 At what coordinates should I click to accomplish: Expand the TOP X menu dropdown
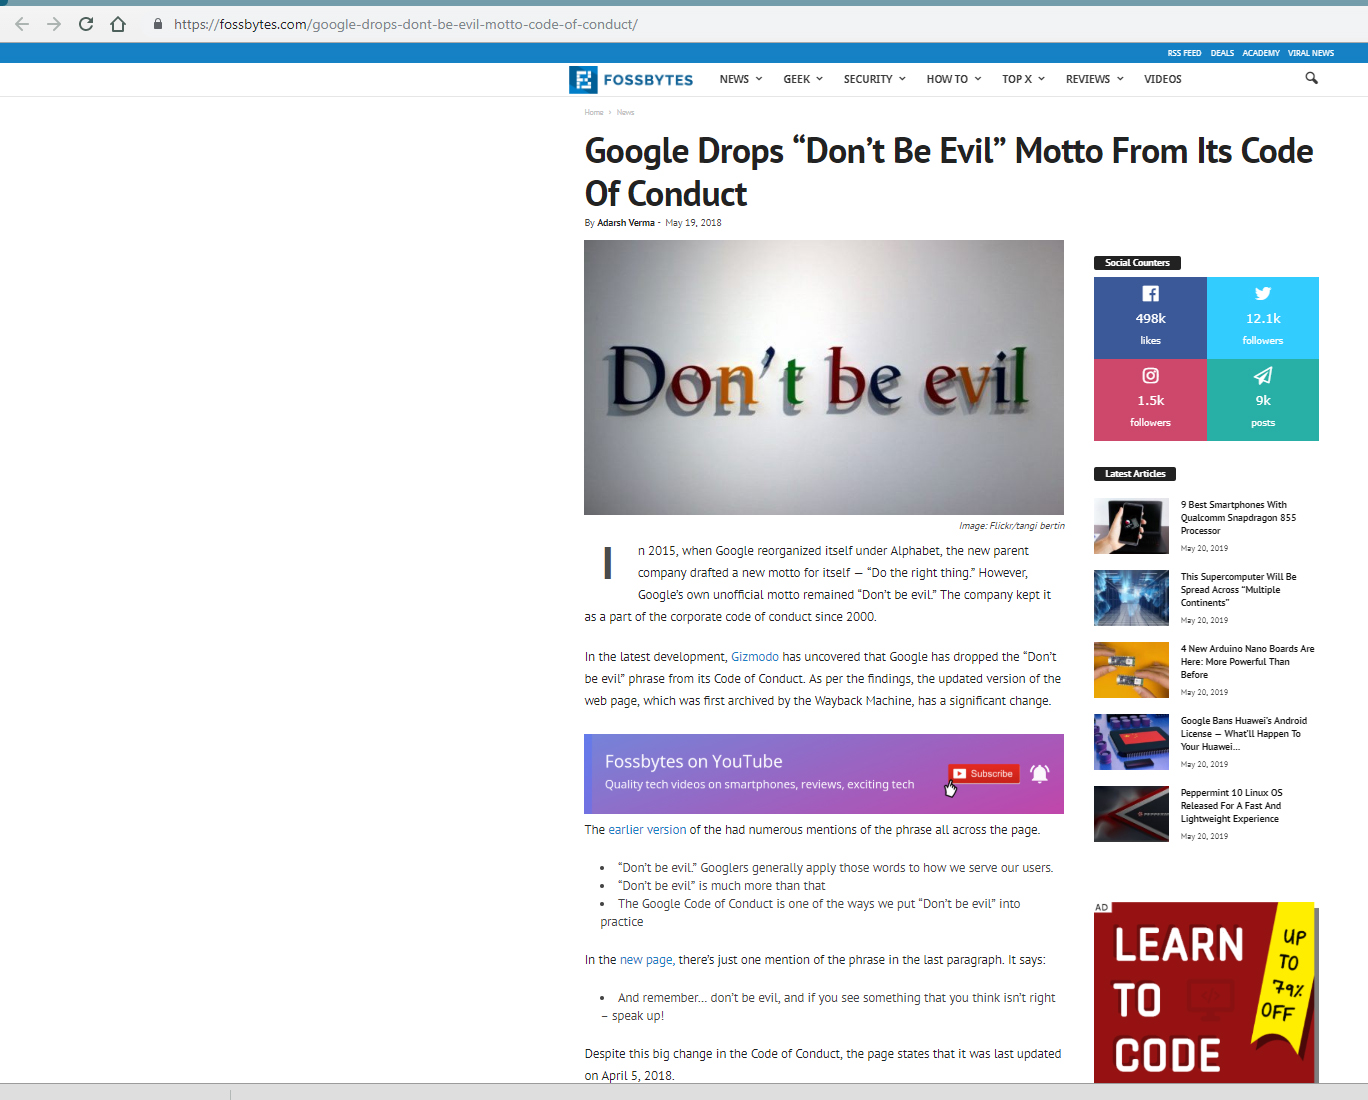click(x=1023, y=79)
